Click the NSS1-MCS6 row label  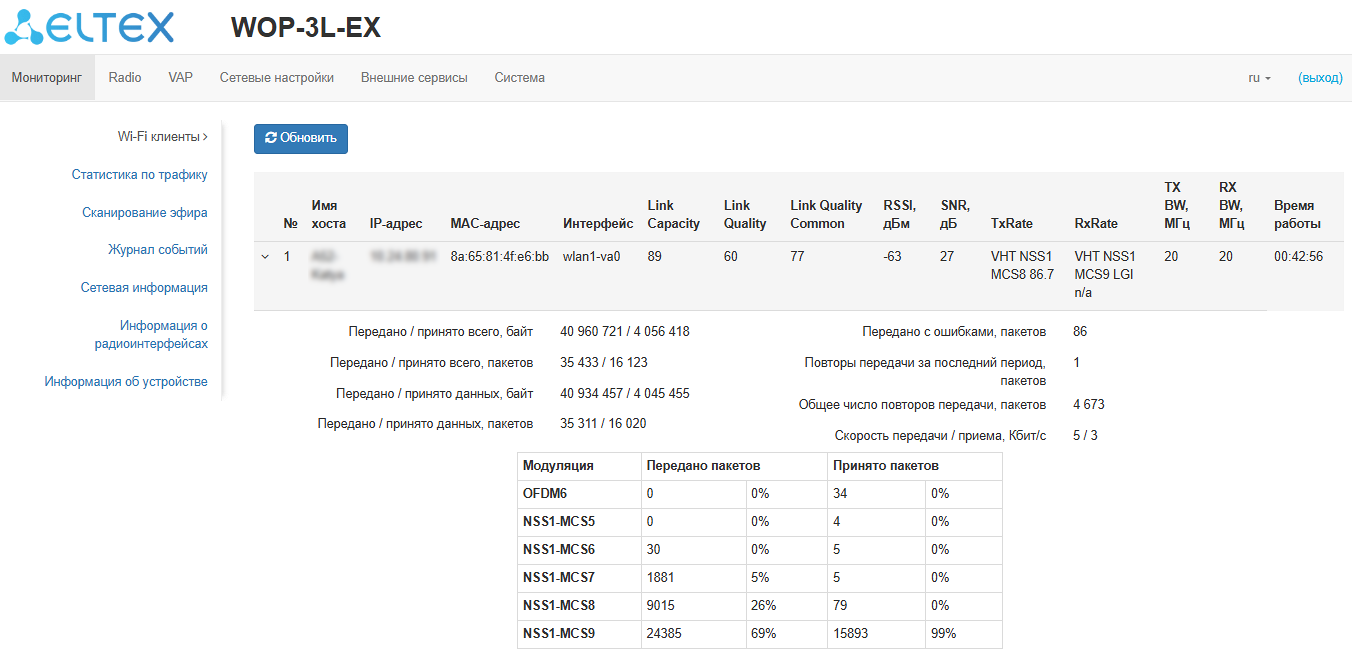[x=559, y=550]
